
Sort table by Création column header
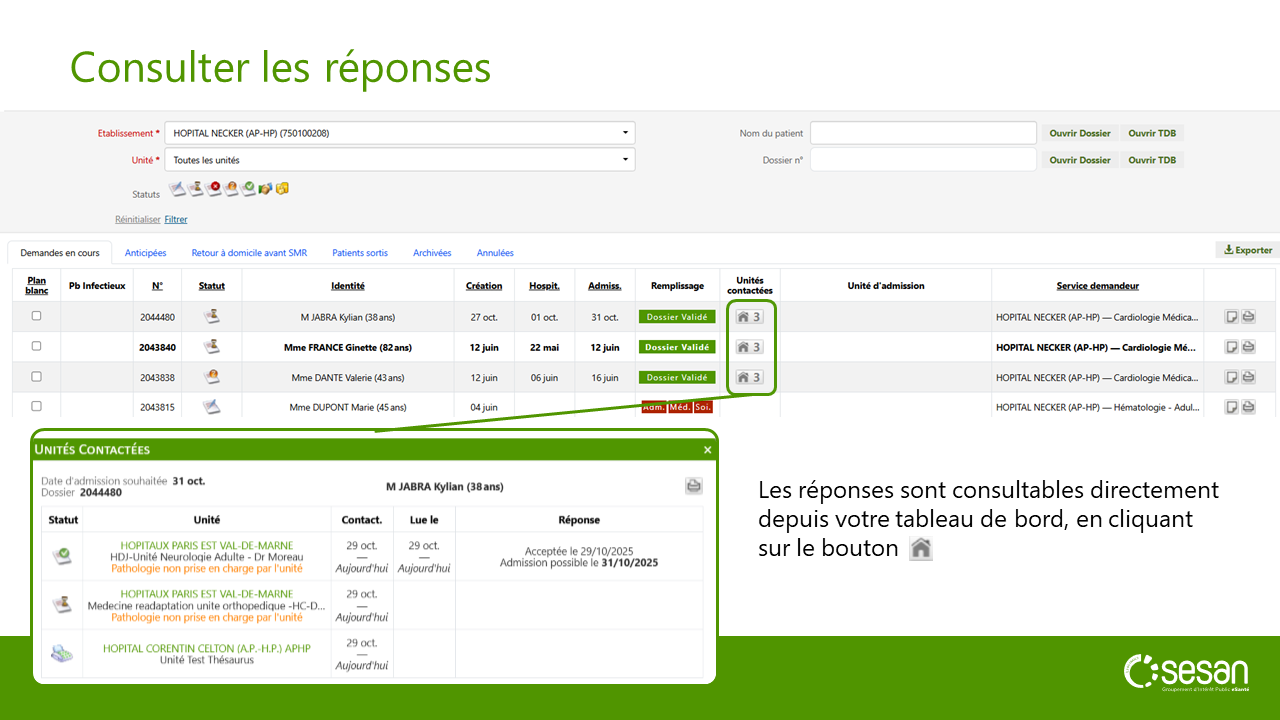(x=484, y=286)
